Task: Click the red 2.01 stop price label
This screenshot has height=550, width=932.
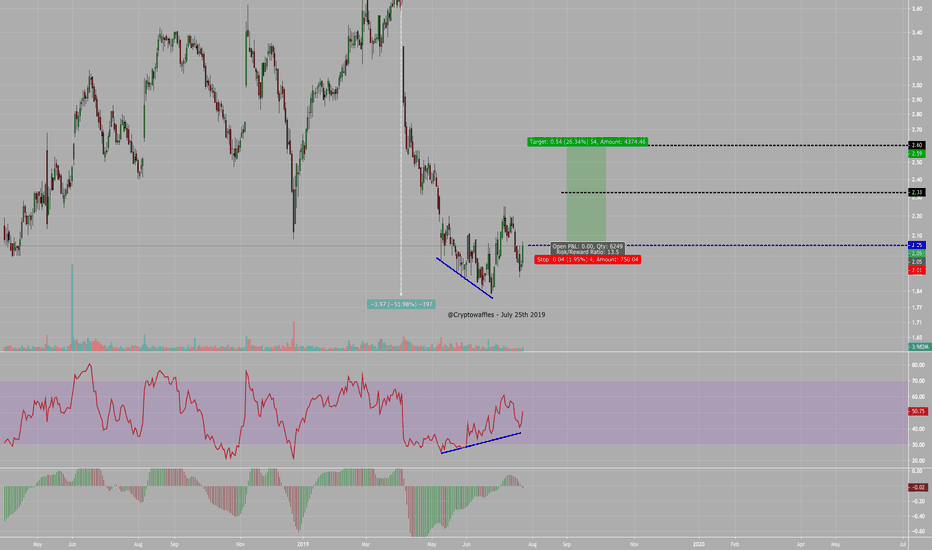Action: [x=917, y=271]
